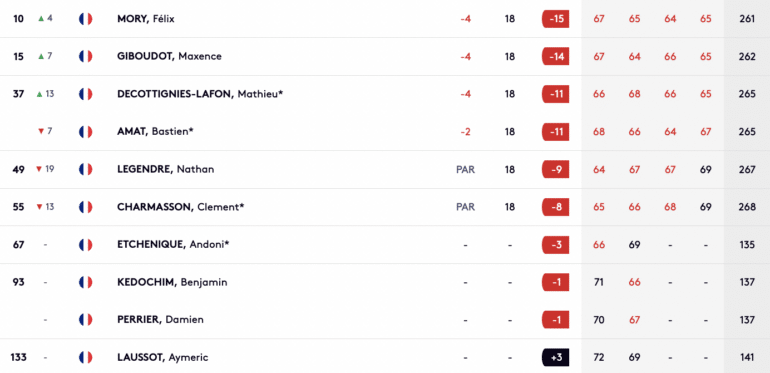Click the flag icon for LEGENDRE, Nathan
Screen dimensions: 770x373
[85, 169]
